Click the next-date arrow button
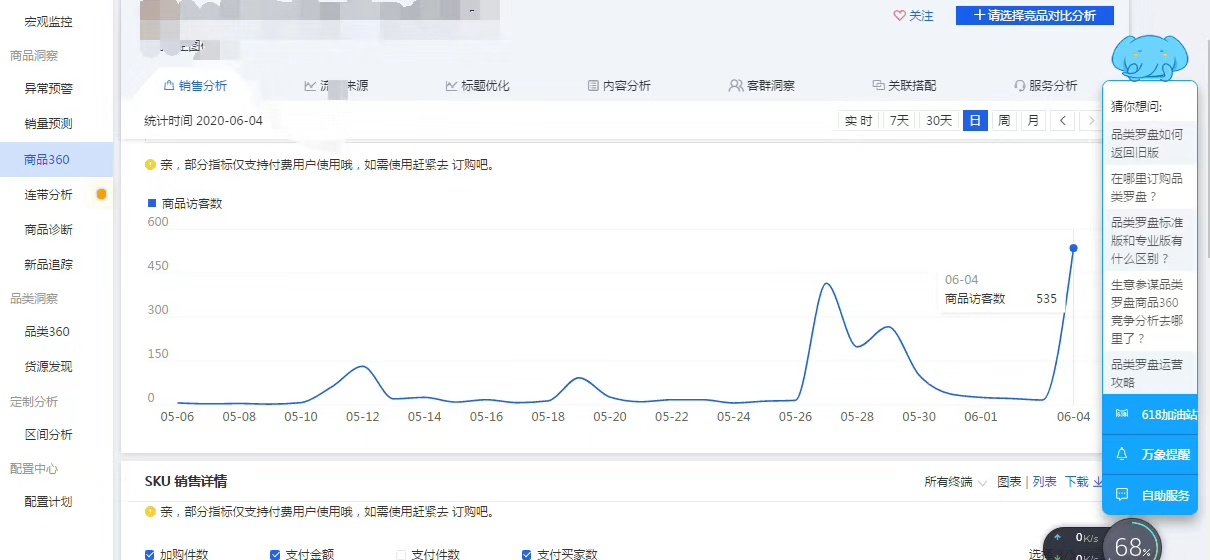The image size is (1210, 560). 1089,121
